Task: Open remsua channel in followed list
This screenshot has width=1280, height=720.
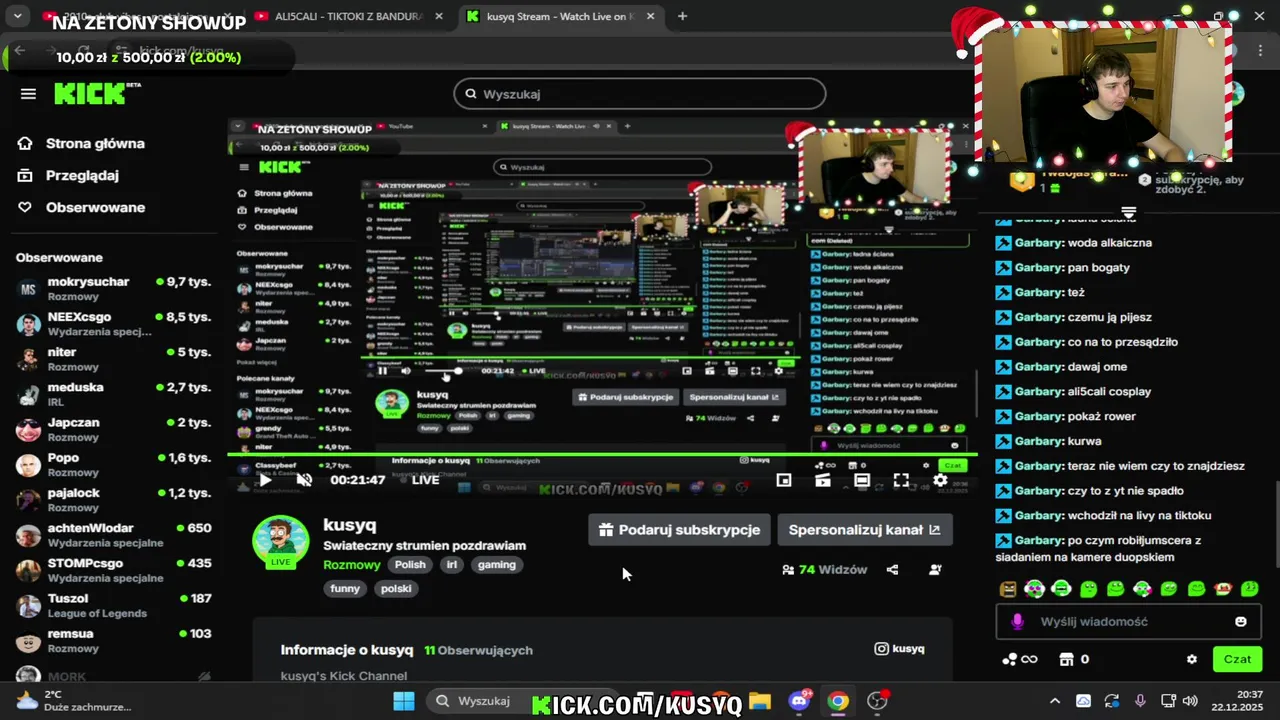Action: tap(114, 641)
